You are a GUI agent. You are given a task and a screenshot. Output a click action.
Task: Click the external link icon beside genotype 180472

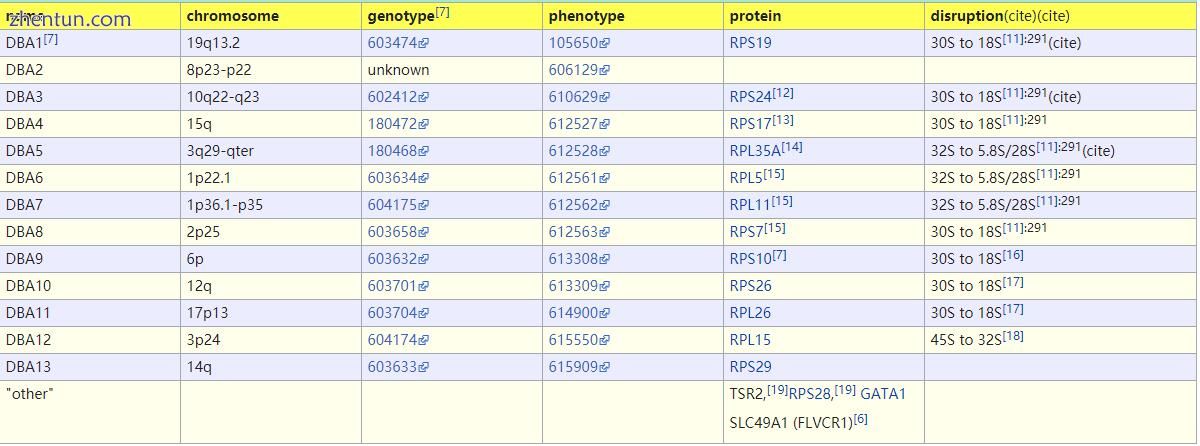point(424,125)
